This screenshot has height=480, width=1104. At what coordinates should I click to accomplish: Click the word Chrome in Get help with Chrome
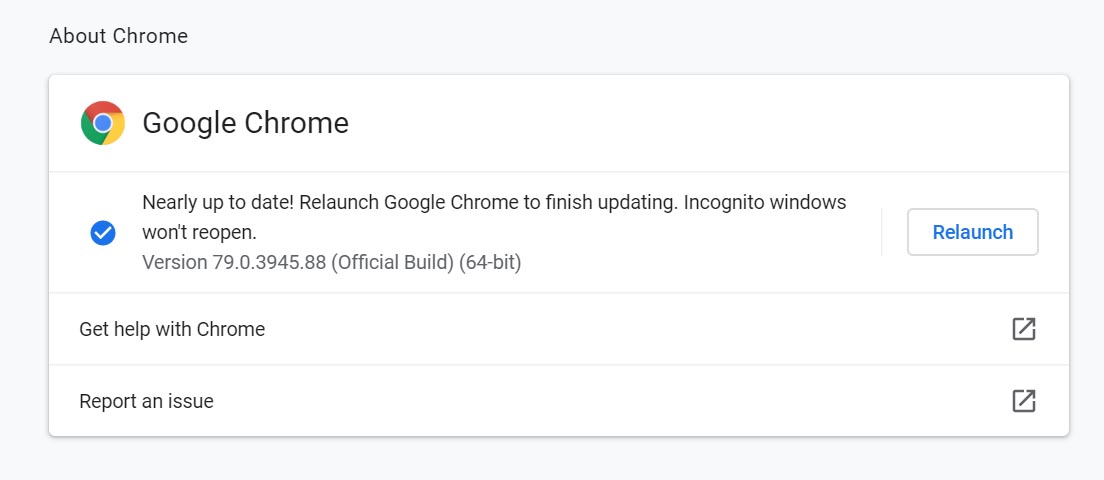[231, 329]
